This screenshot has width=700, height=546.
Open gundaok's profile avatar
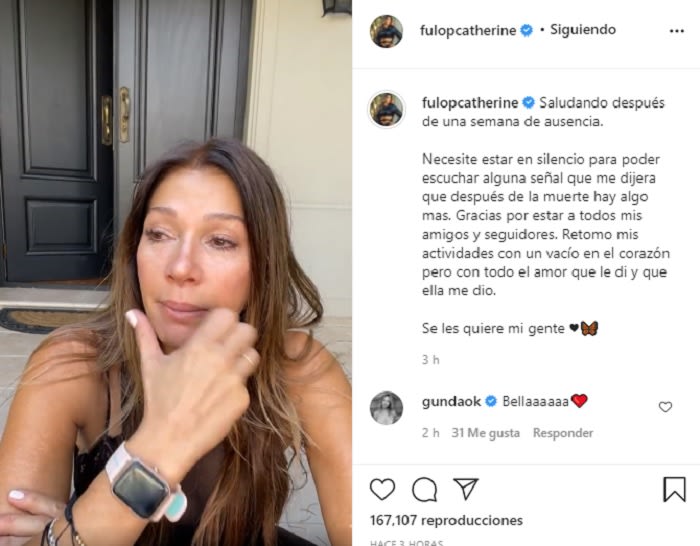point(386,408)
